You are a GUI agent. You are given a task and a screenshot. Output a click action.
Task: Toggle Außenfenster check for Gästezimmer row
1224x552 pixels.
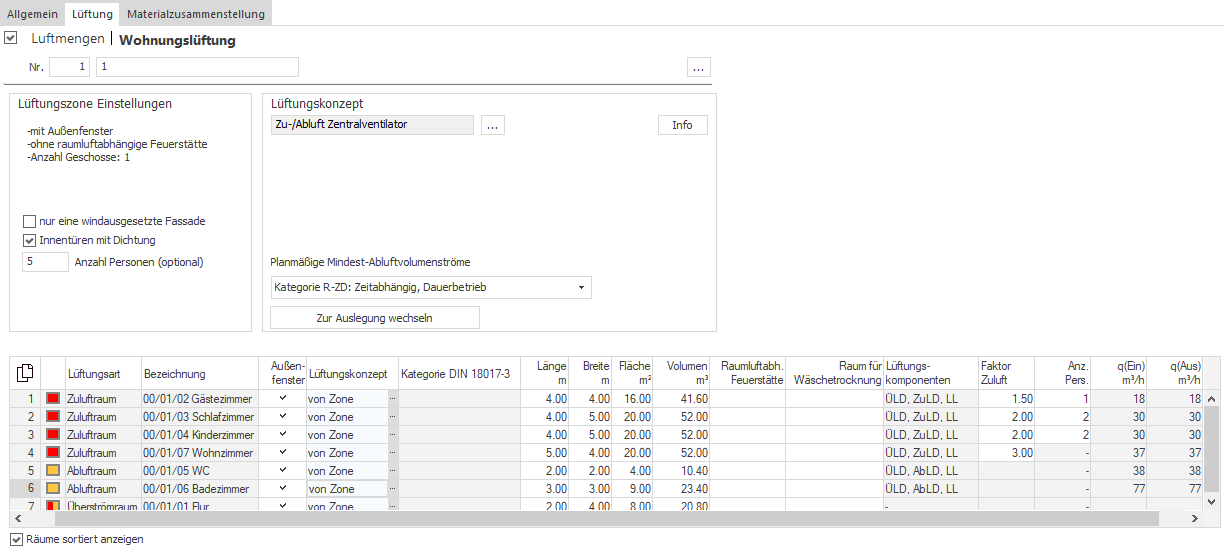pos(283,398)
